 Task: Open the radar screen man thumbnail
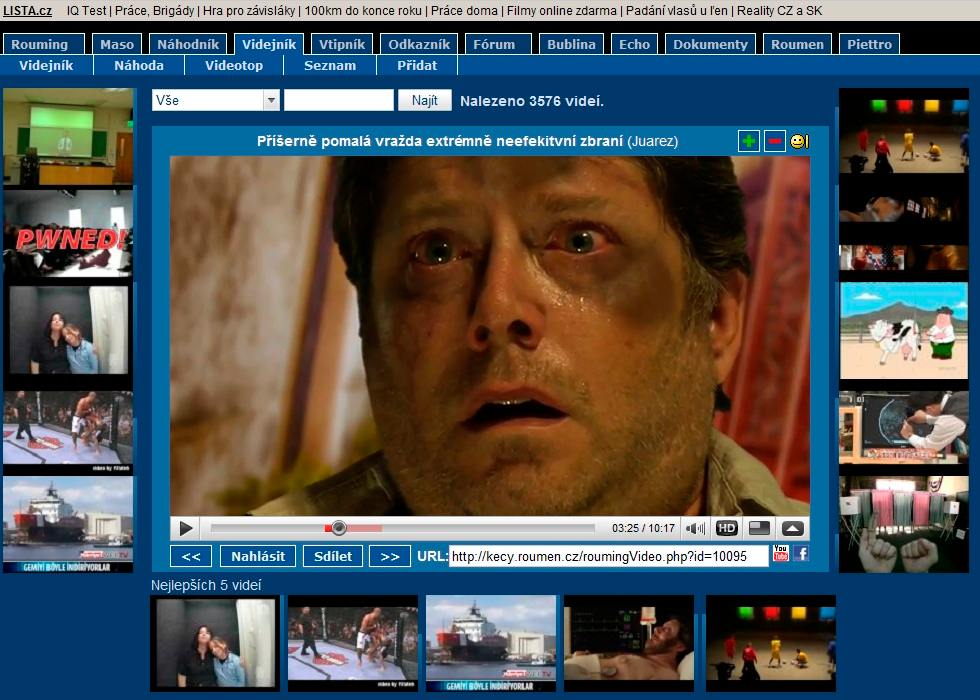tap(904, 428)
